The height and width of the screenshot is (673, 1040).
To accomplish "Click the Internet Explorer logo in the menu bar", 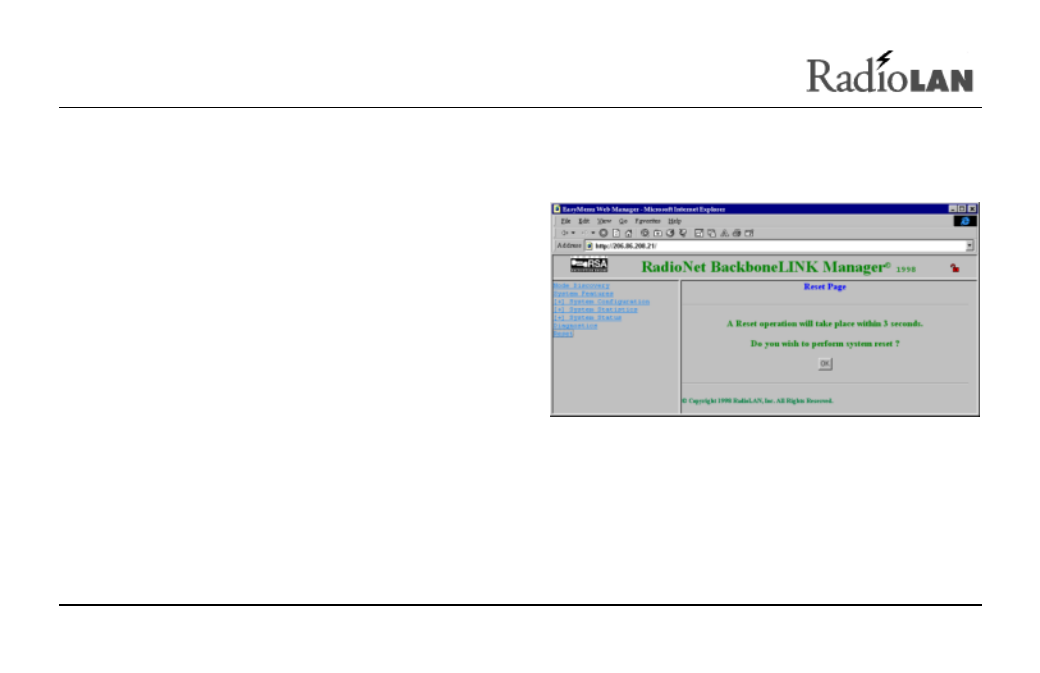I will coord(965,221).
